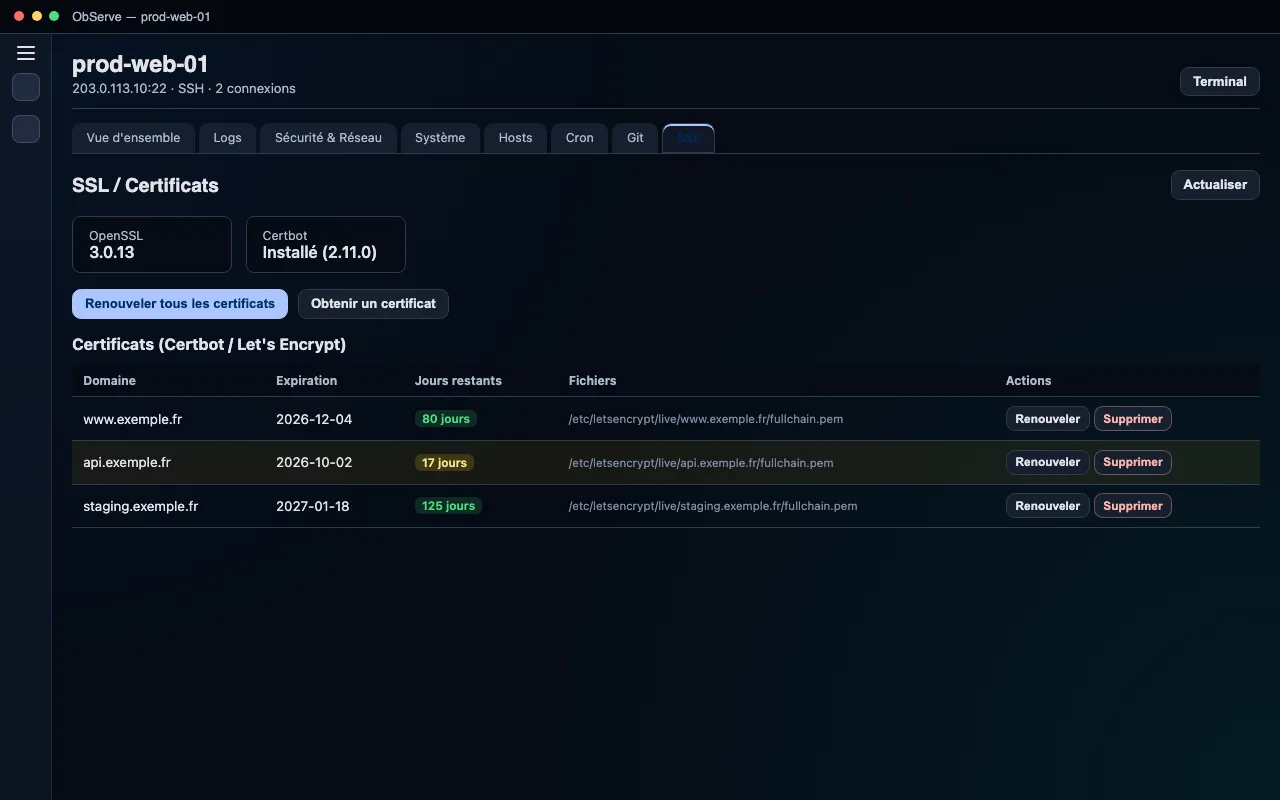Click the 80 jours badge
The width and height of the screenshot is (1280, 800).
tap(446, 419)
